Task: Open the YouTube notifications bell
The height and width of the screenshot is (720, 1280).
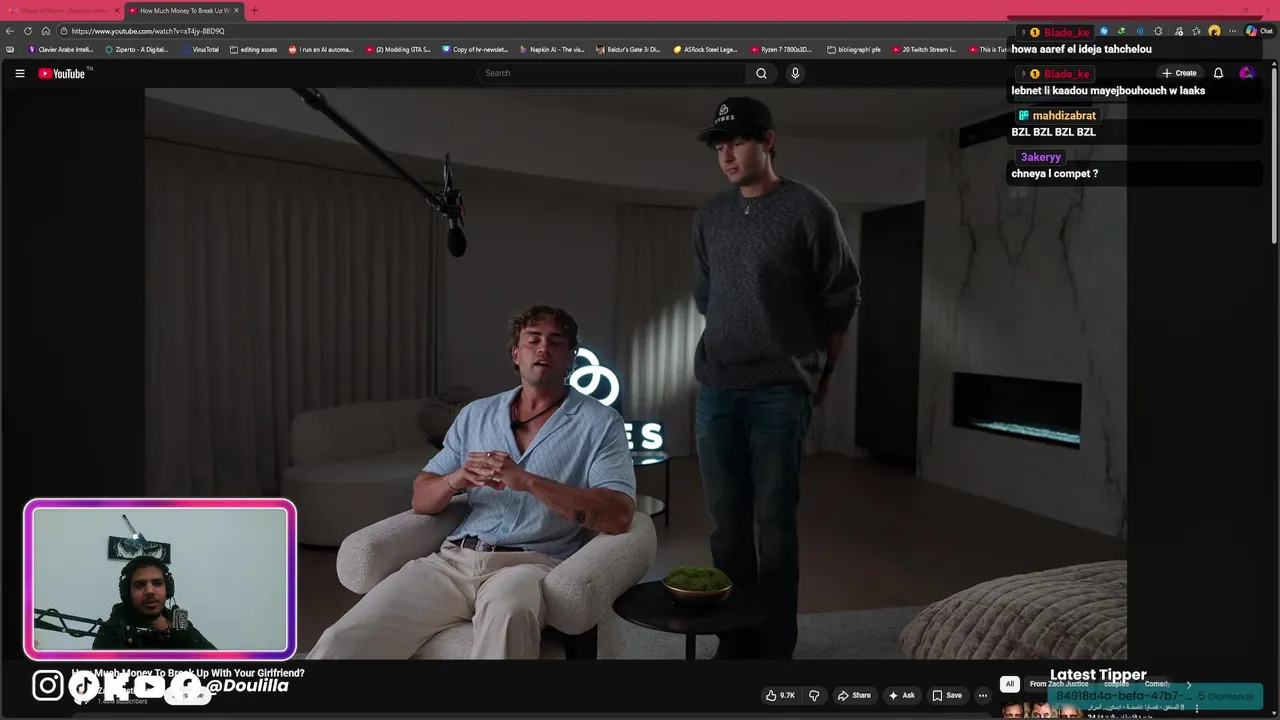Action: [1218, 73]
